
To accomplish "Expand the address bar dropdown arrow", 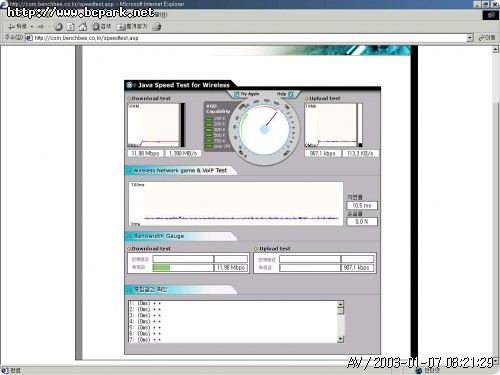I will (470, 38).
